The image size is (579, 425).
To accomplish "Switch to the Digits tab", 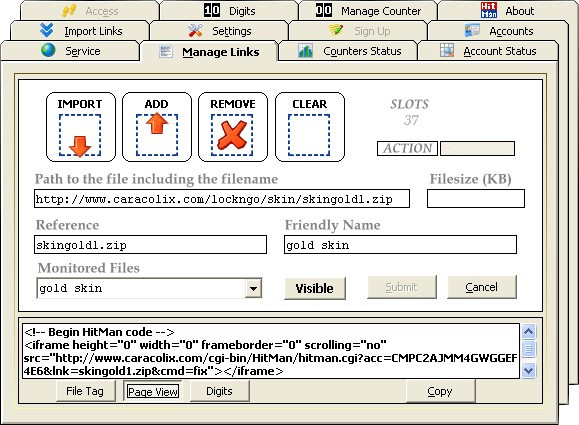I will point(229,11).
